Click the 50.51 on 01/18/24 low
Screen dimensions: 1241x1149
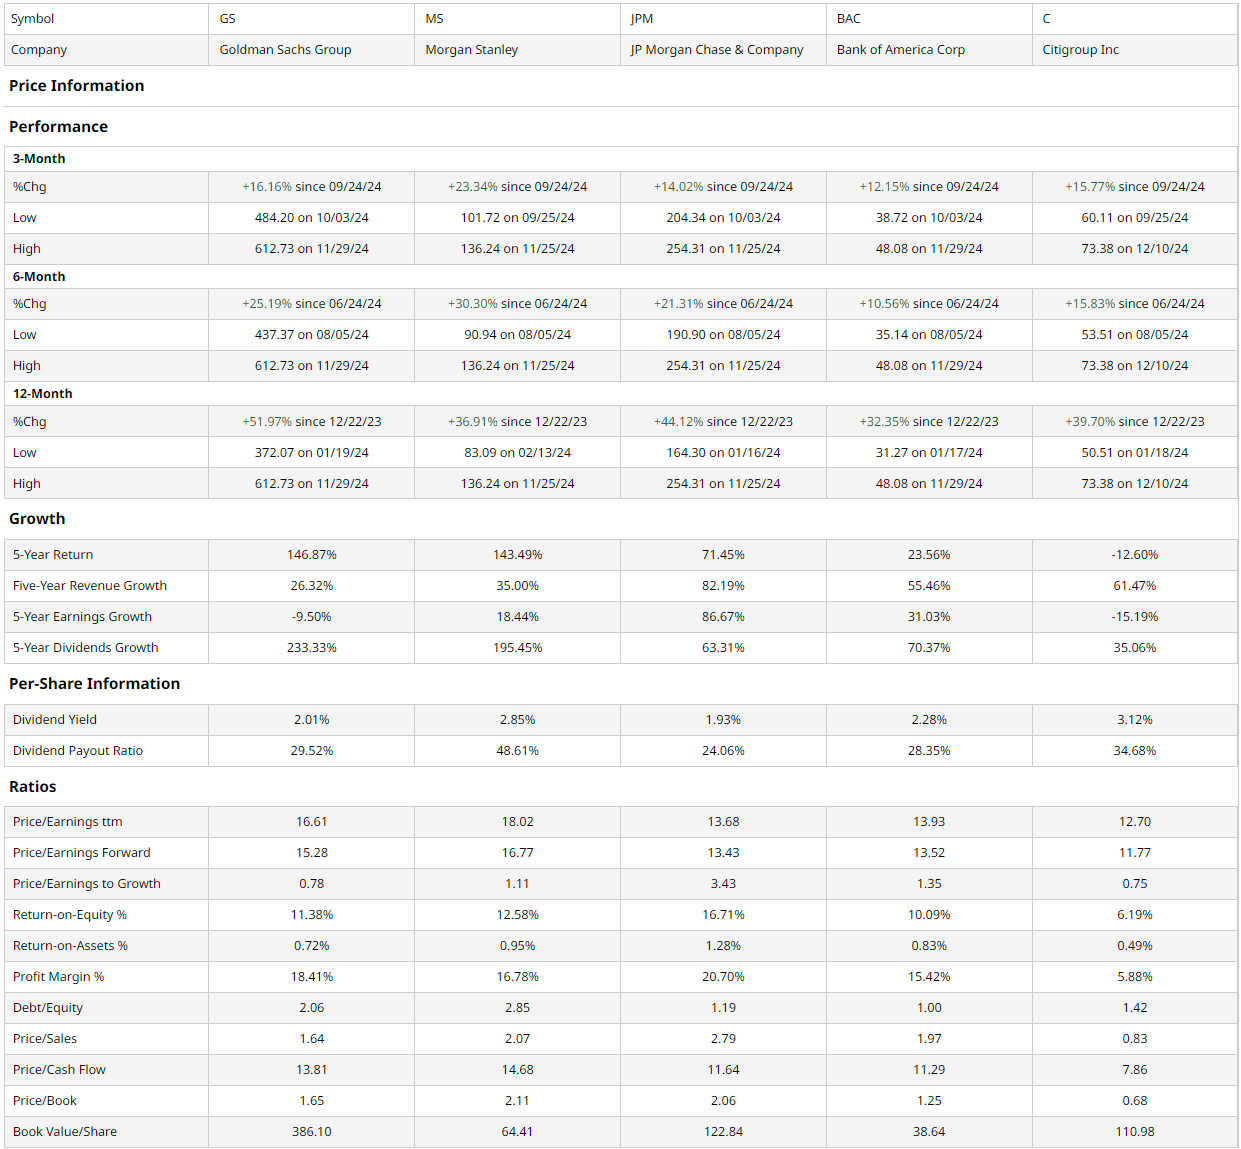tap(1135, 453)
